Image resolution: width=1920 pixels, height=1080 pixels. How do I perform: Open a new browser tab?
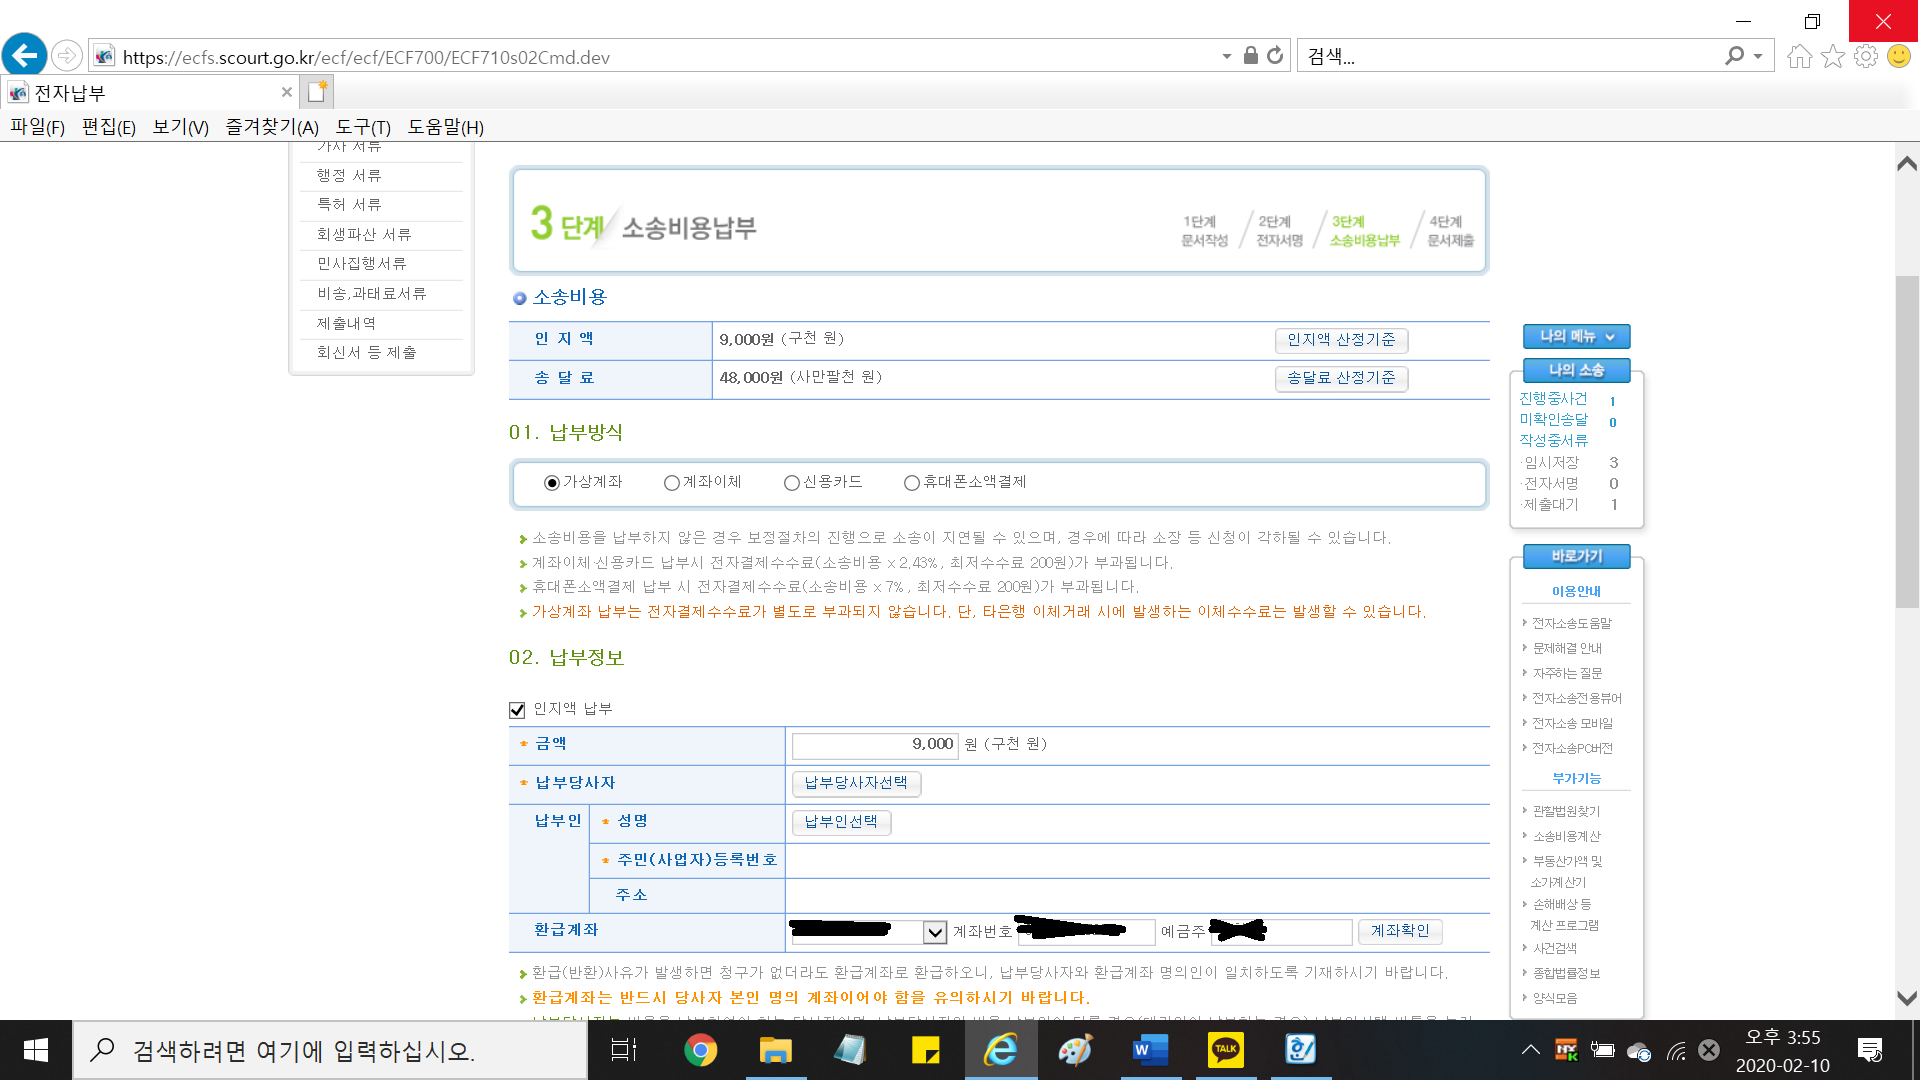(x=317, y=92)
